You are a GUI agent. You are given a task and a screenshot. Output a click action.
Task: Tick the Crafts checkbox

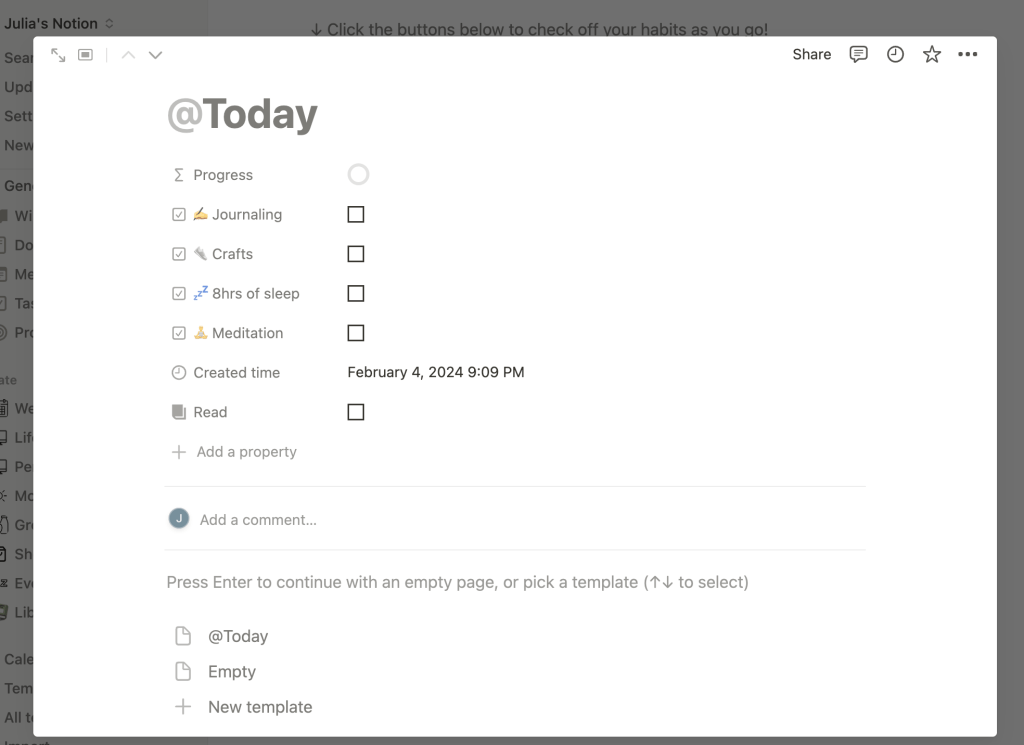[x=356, y=254]
